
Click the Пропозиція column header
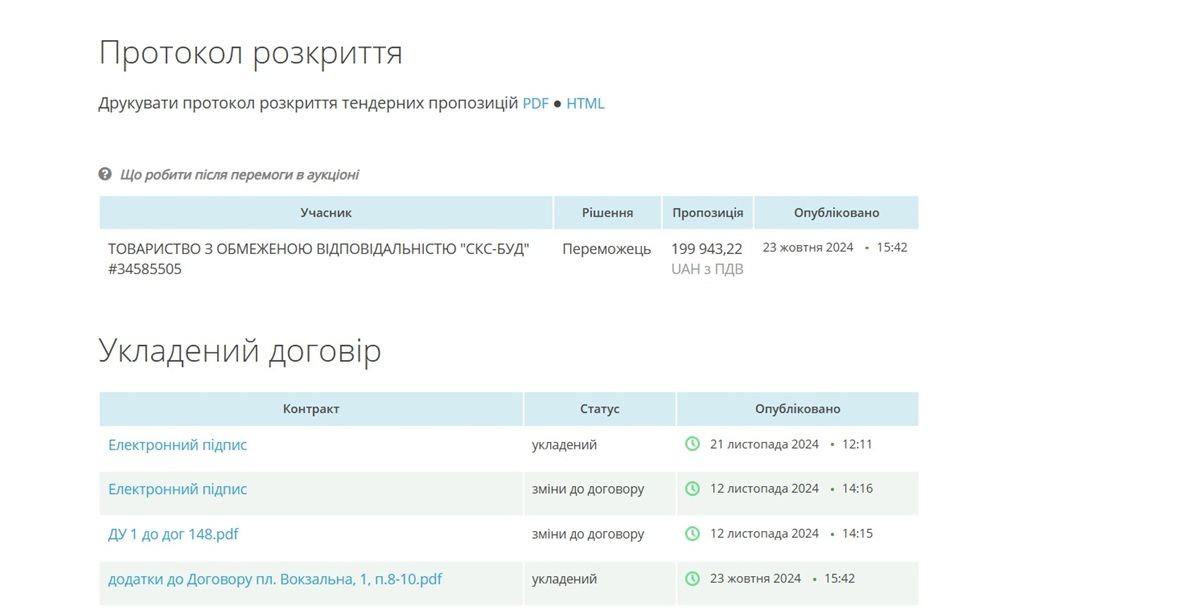coord(707,212)
